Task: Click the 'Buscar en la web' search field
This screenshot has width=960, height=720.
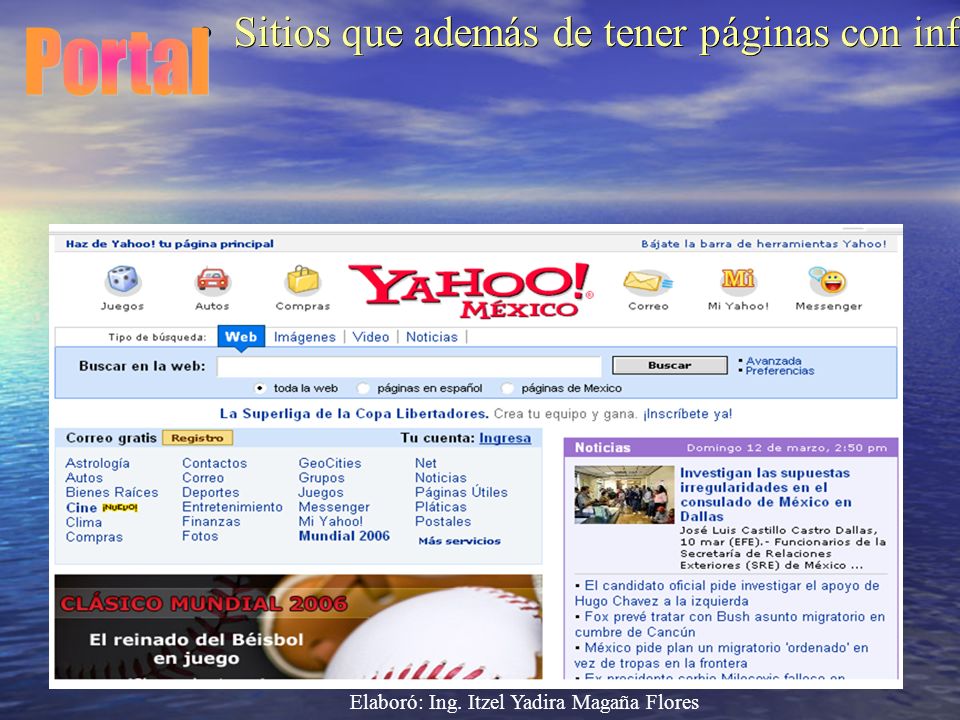Action: [x=409, y=366]
